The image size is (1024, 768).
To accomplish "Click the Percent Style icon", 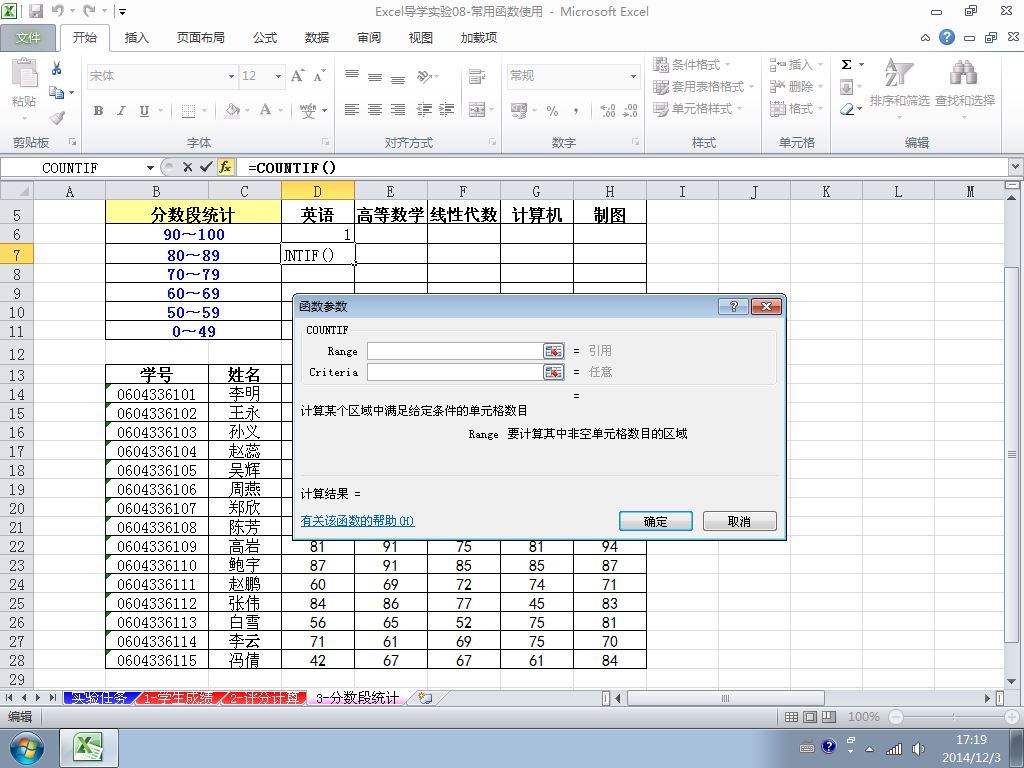I will pos(552,110).
